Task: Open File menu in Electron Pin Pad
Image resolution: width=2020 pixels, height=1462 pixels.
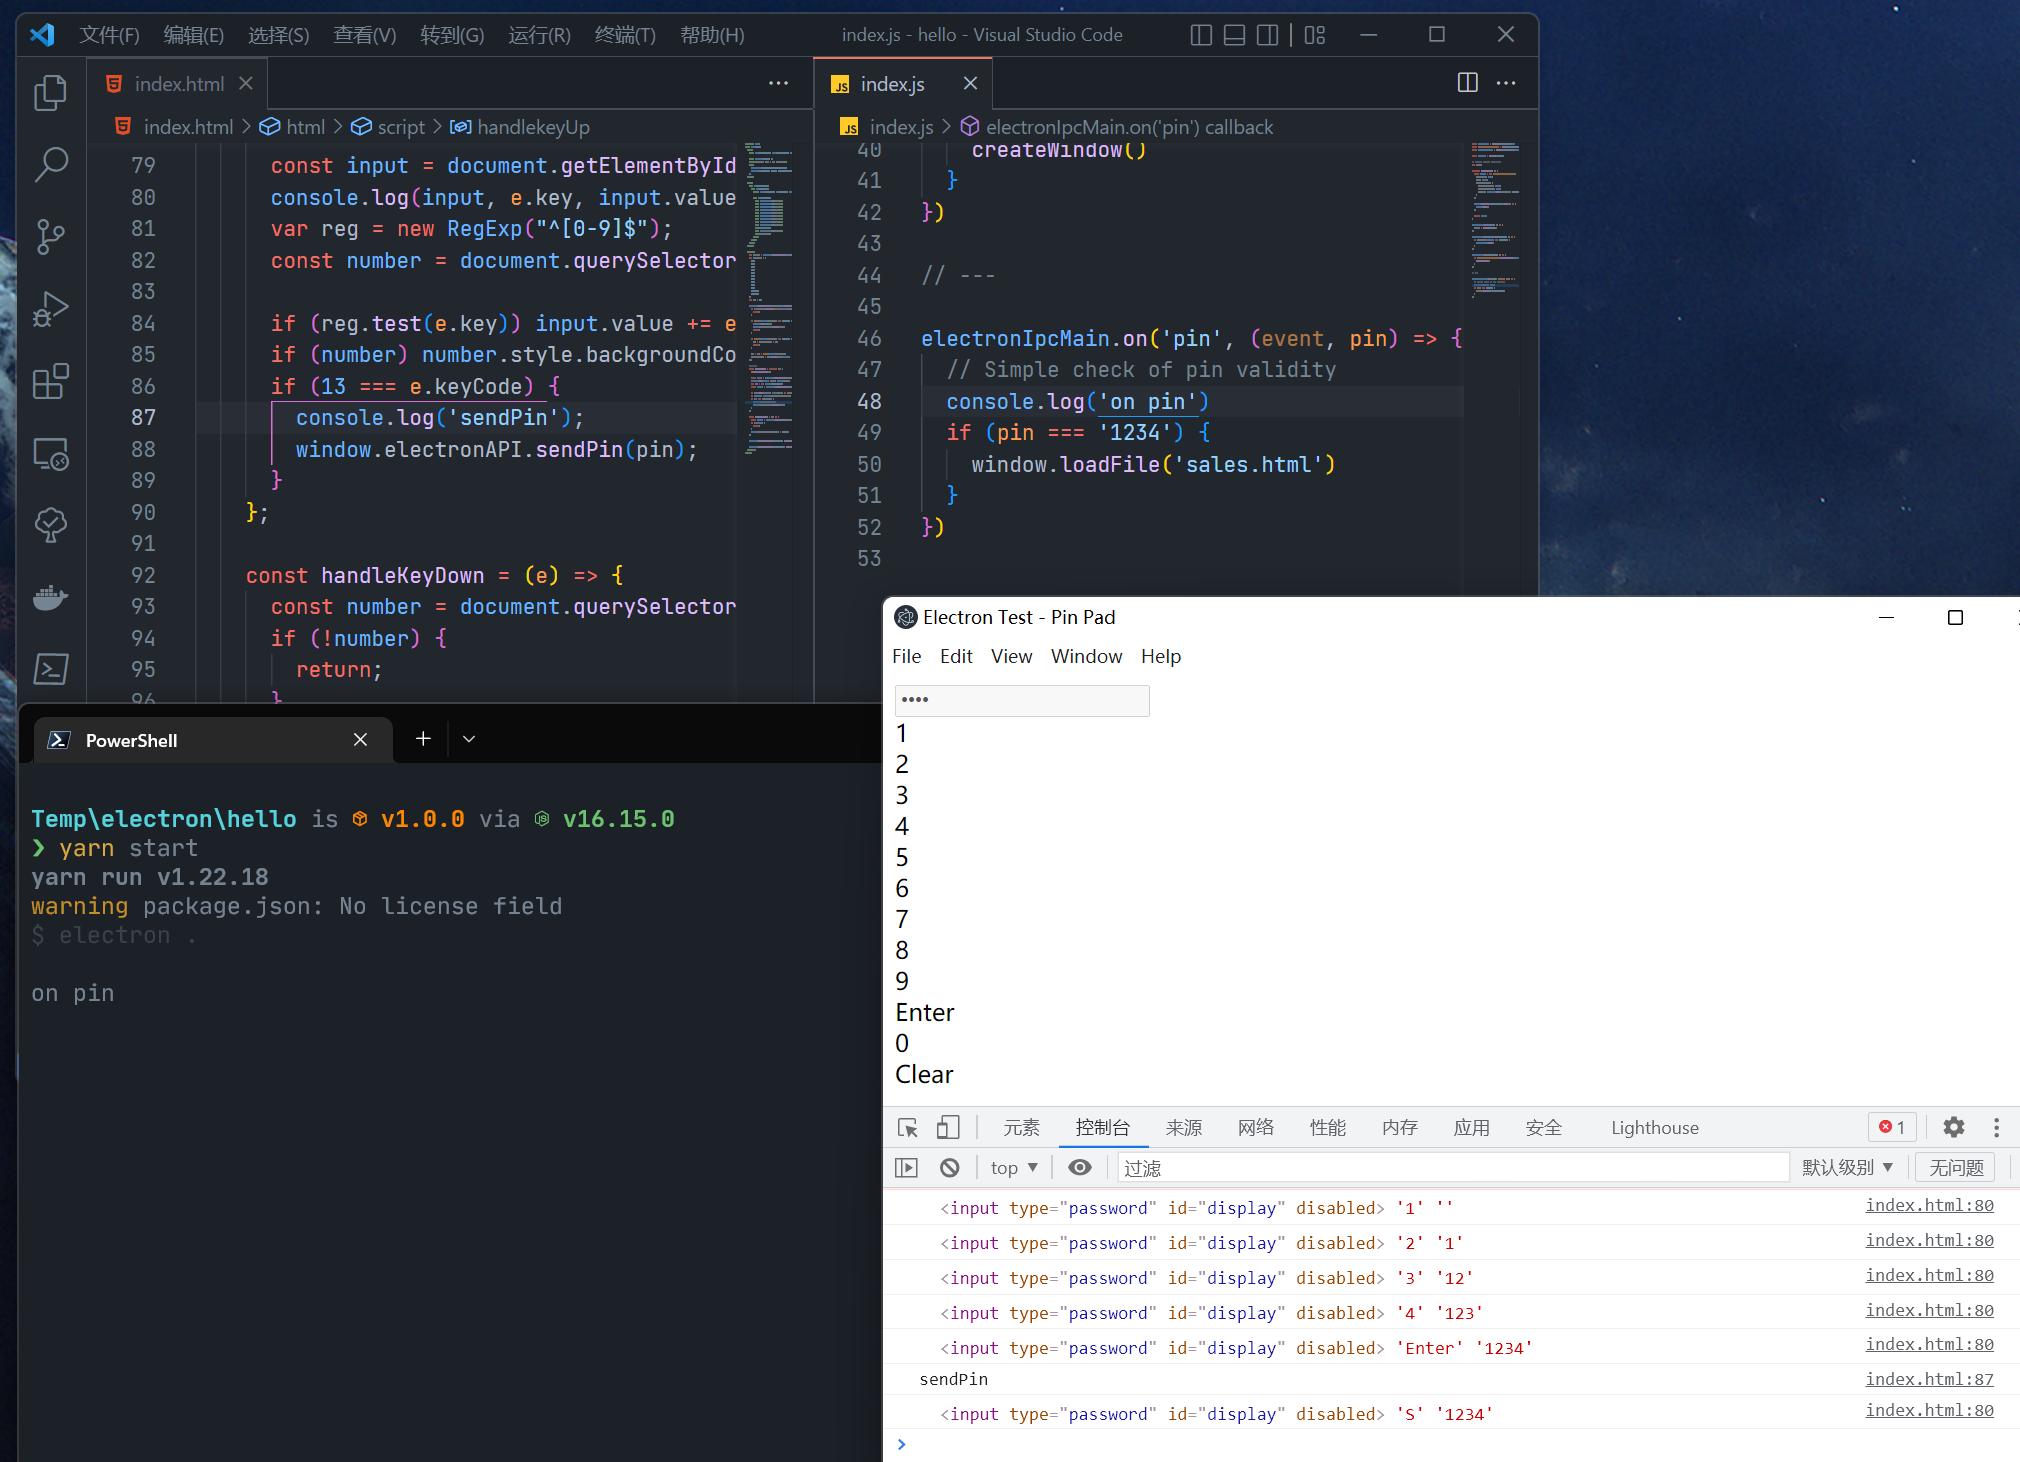Action: 906,657
